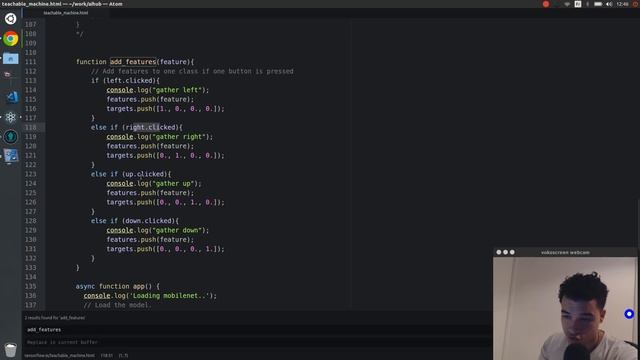The width and height of the screenshot is (640, 360).
Task: Click the results found message text
Action: (x=55, y=318)
